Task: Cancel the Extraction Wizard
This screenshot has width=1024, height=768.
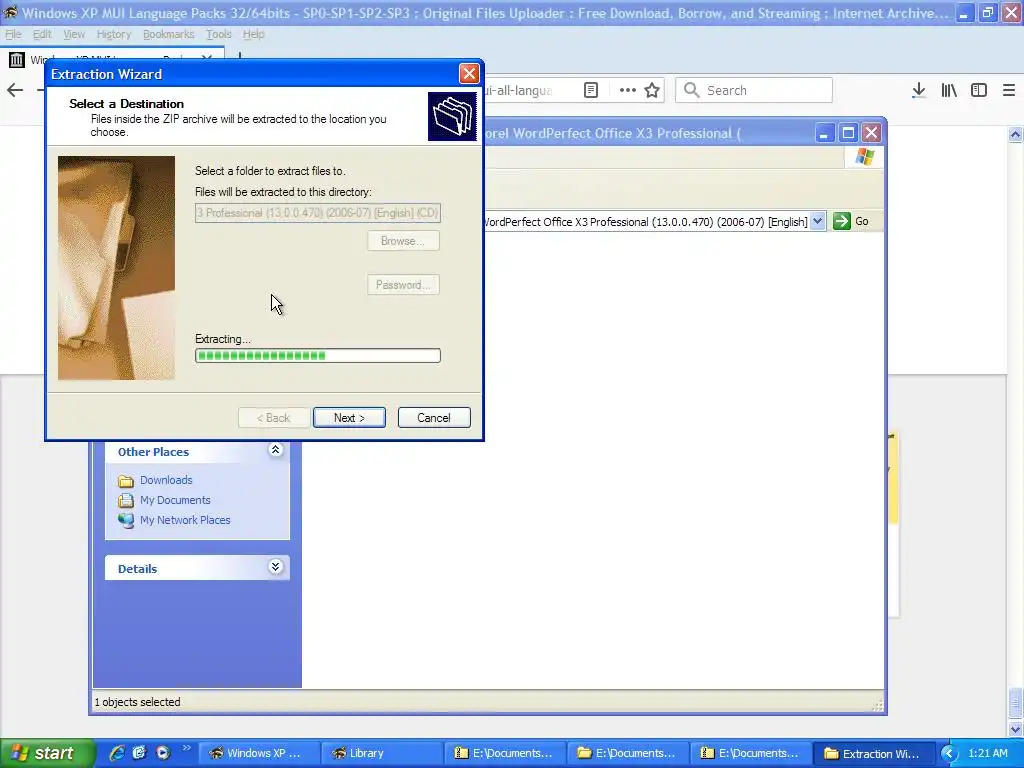Action: 434,417
